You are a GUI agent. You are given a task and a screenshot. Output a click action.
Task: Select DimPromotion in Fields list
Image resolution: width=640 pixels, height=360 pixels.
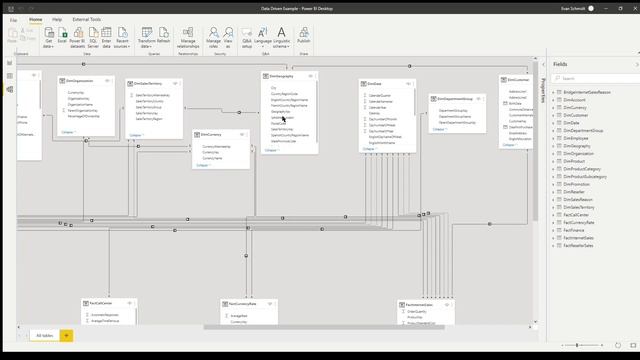576,184
